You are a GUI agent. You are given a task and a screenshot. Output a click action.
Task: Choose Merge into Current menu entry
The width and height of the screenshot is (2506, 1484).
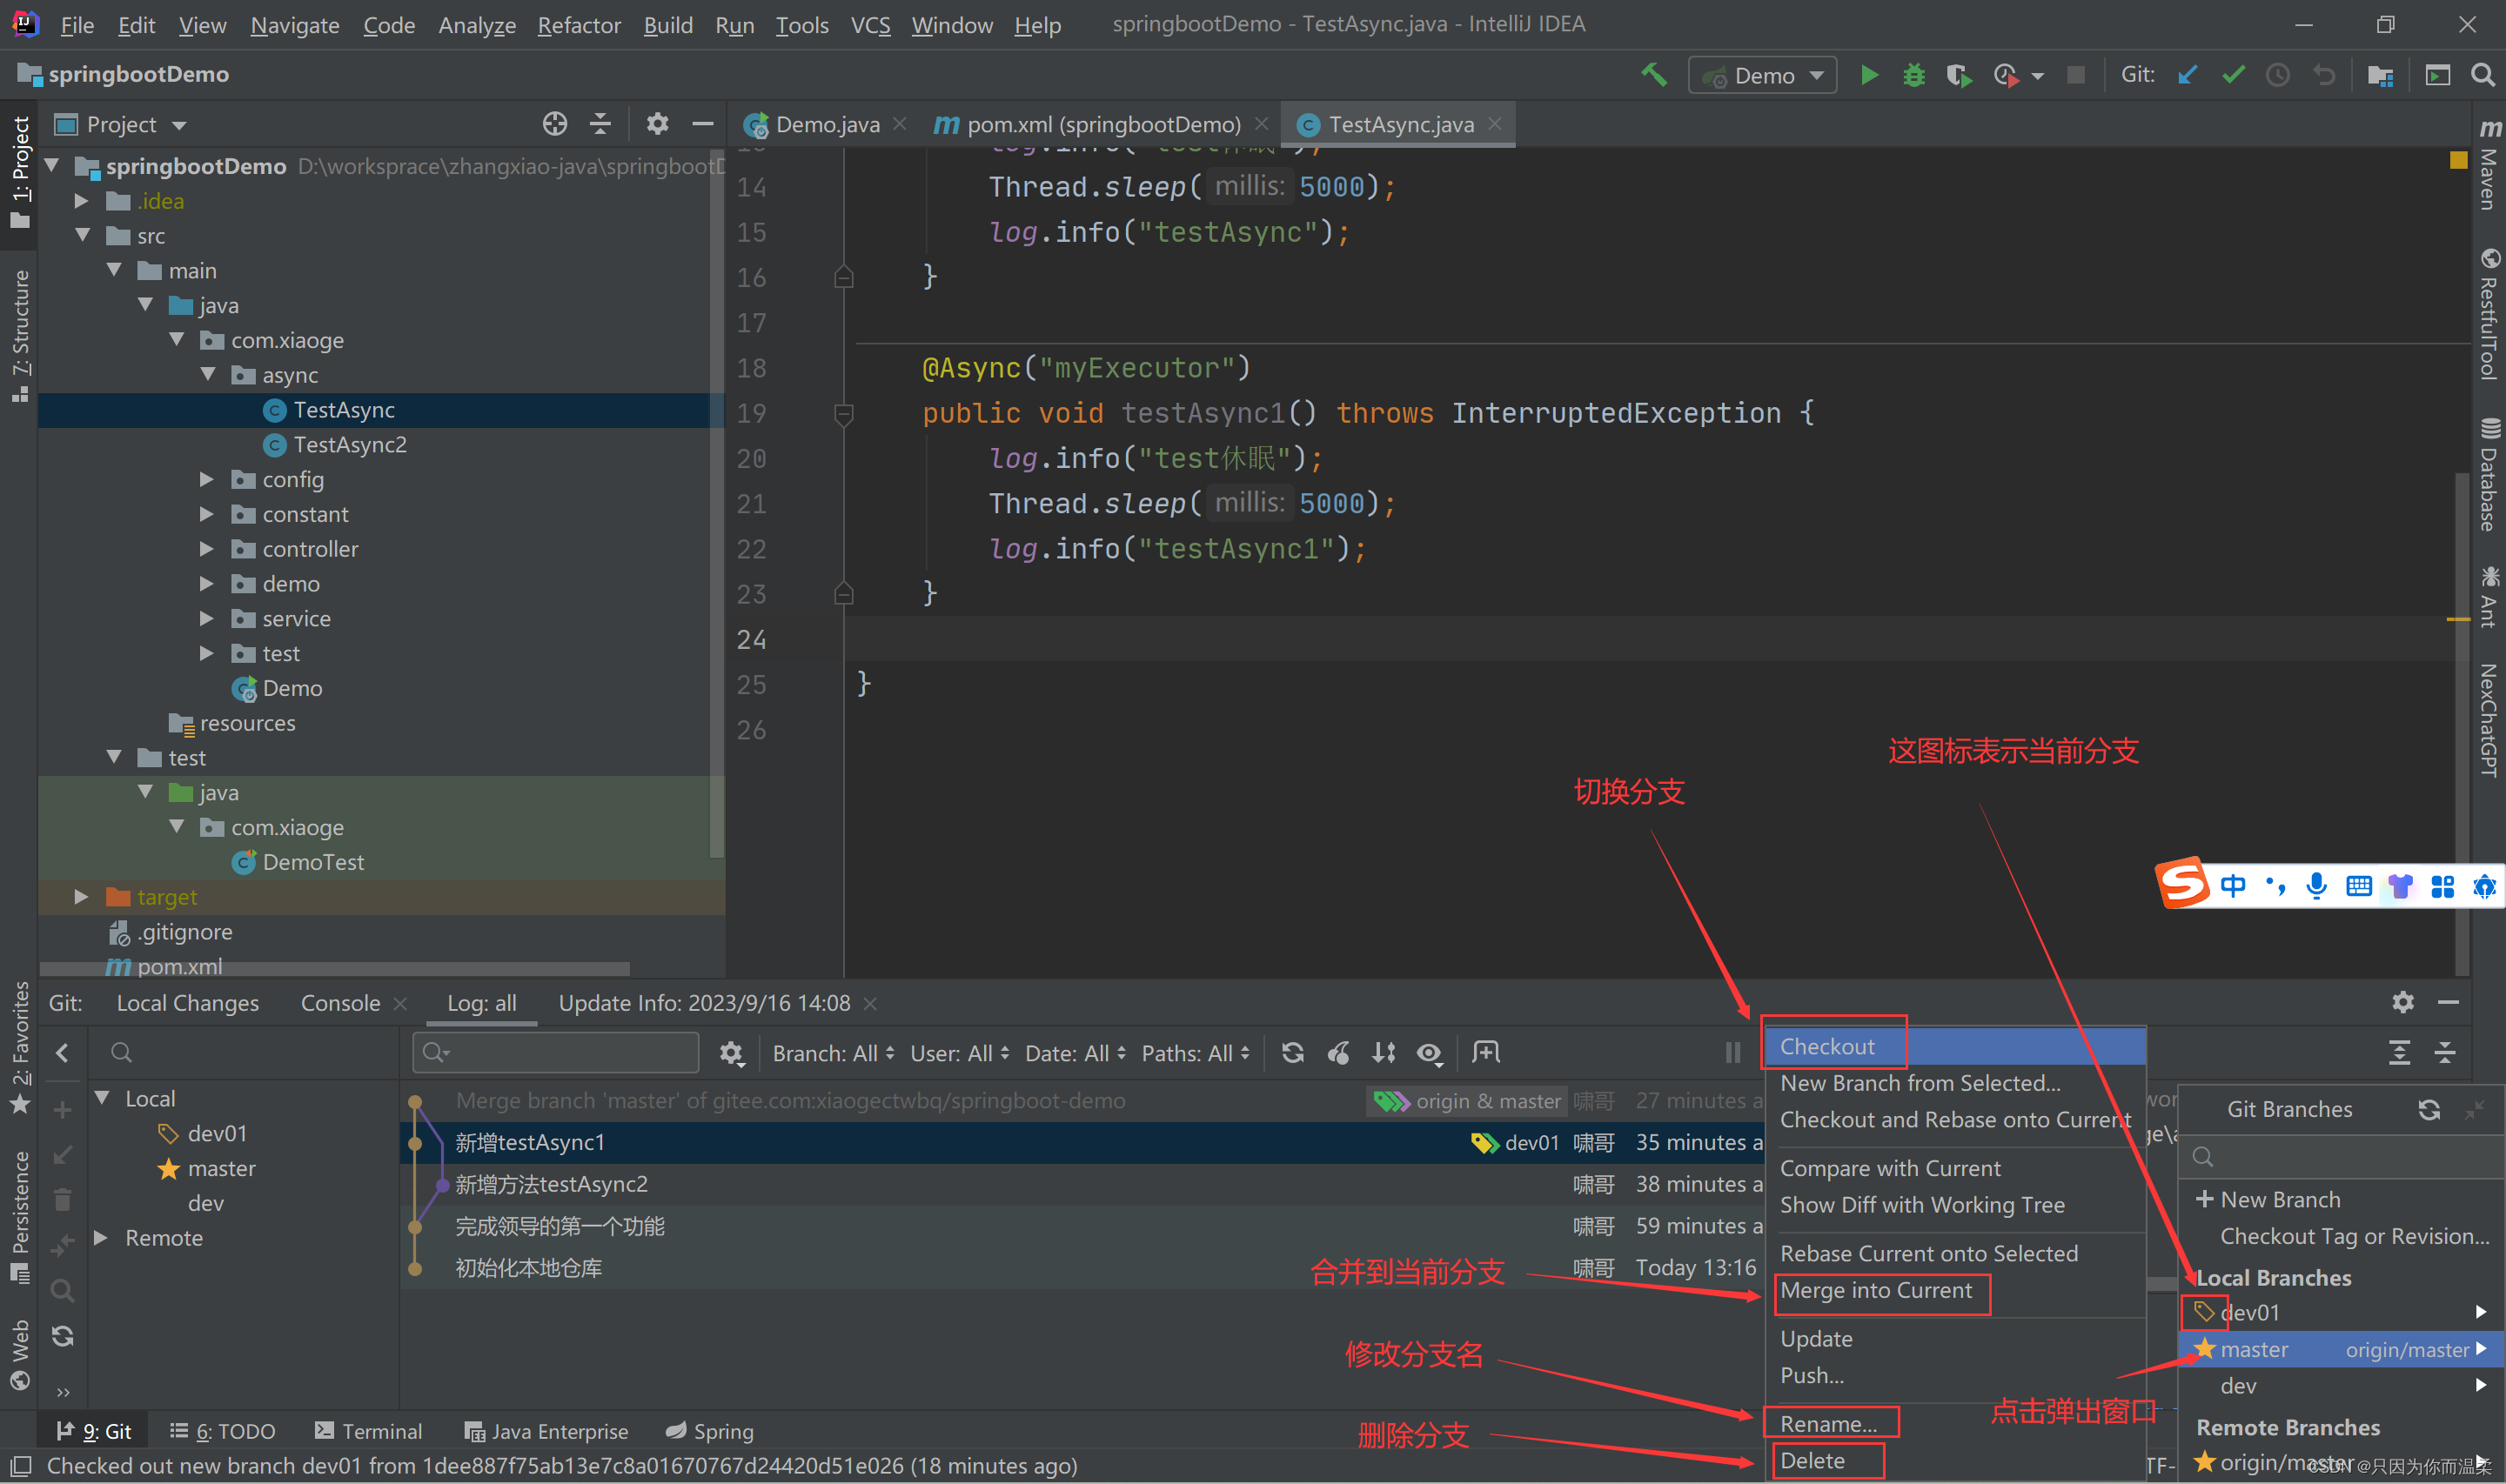pos(1876,1291)
